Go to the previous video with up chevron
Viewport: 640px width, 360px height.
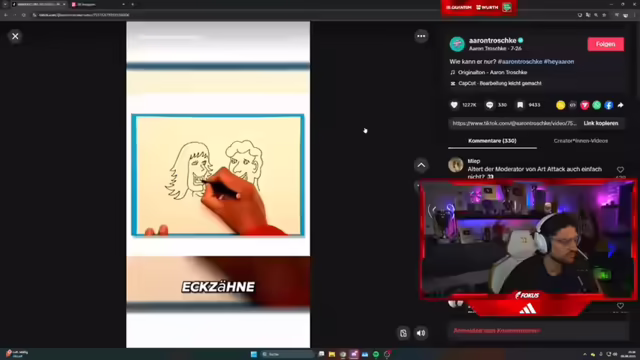point(421,165)
